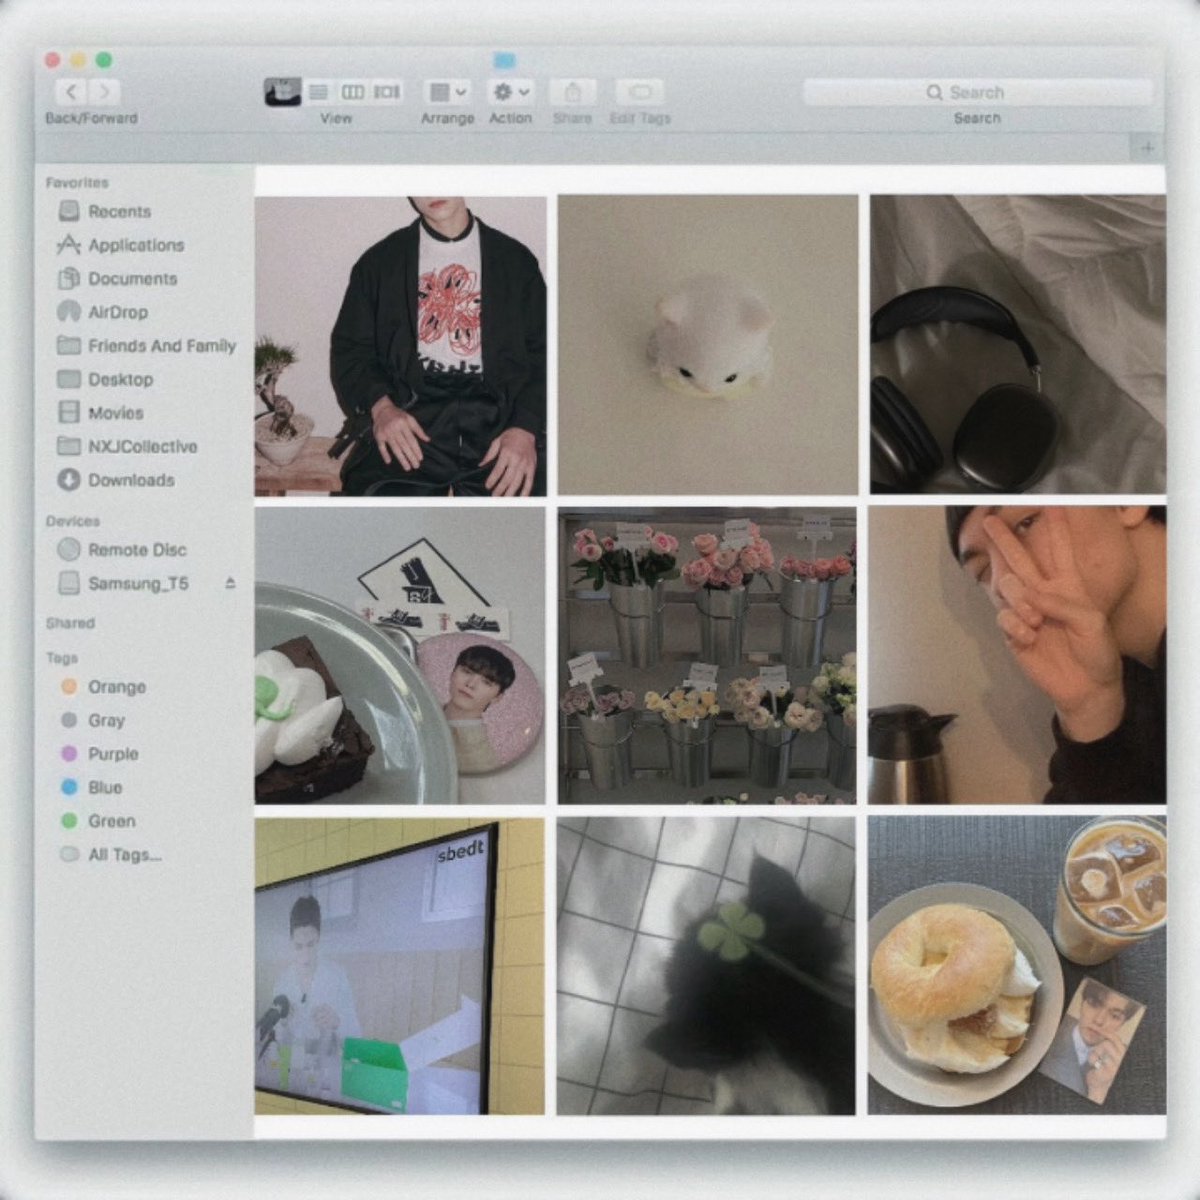Click in the Search field
The height and width of the screenshot is (1200, 1200).
pos(978,92)
